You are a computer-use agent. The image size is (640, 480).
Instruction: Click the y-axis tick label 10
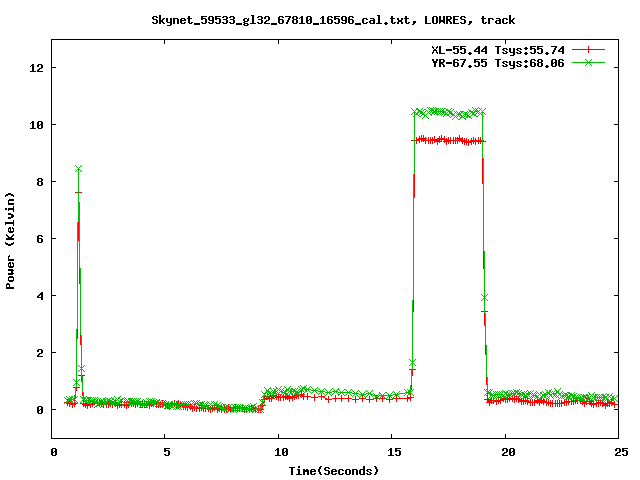click(37, 125)
